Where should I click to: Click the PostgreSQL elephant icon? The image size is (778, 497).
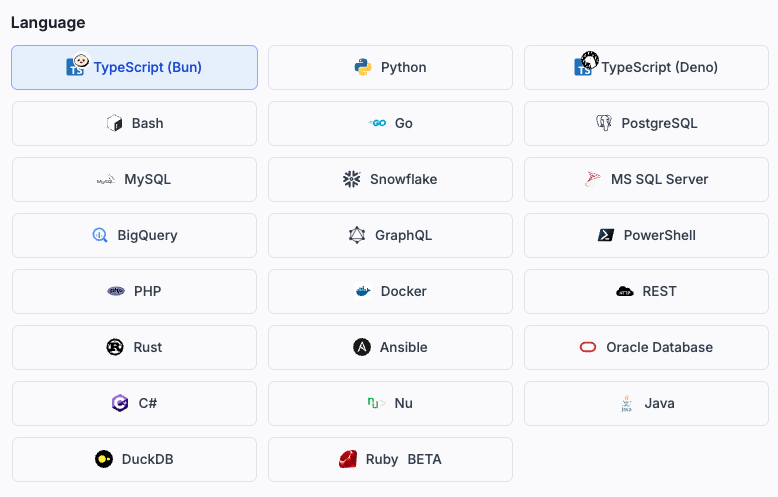[x=604, y=123]
